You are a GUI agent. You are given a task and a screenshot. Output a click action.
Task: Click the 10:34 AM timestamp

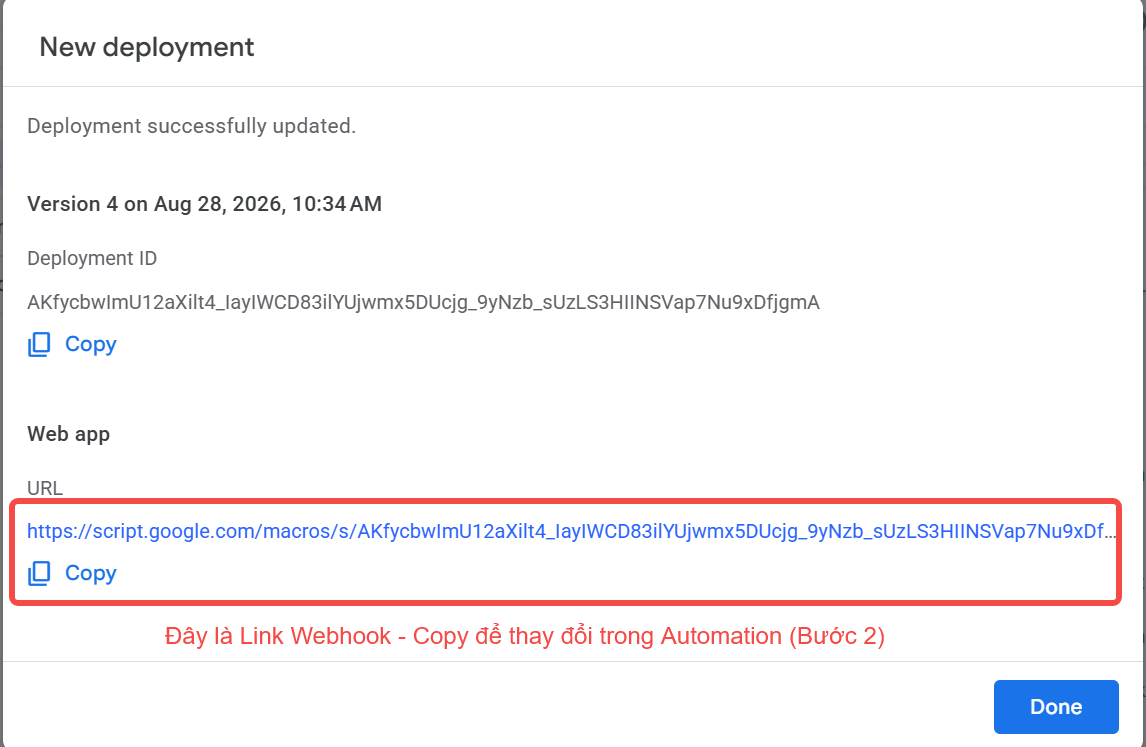pos(337,204)
